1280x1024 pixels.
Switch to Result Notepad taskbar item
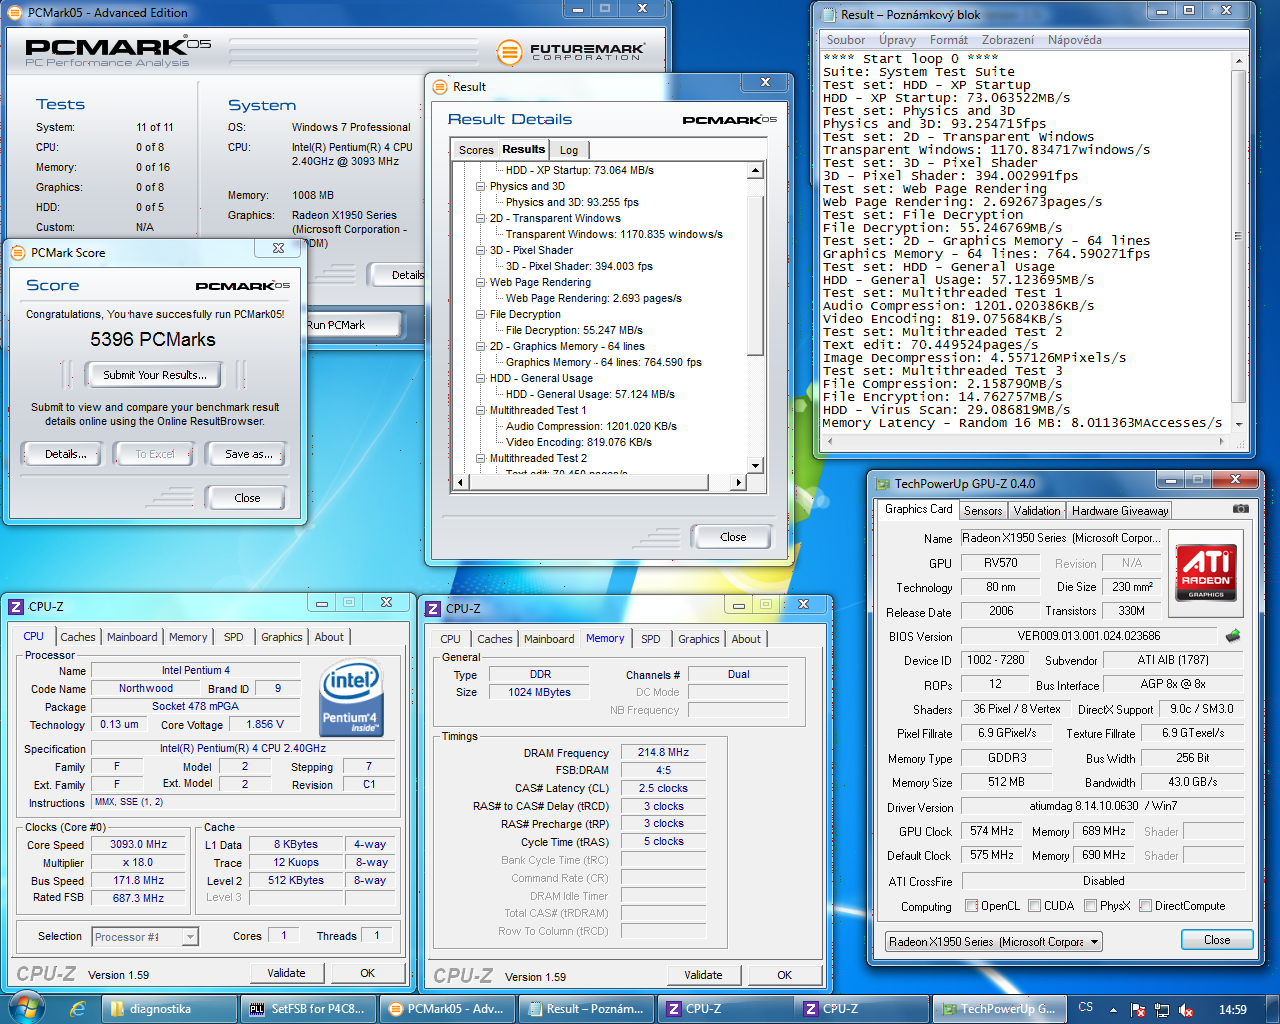pos(586,1009)
